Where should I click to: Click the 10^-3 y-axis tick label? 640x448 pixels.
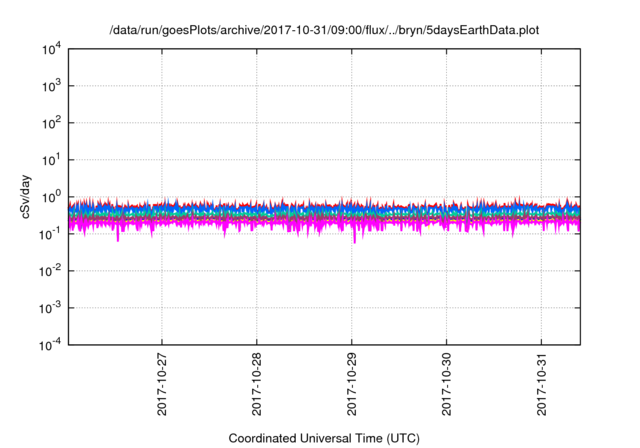50,308
